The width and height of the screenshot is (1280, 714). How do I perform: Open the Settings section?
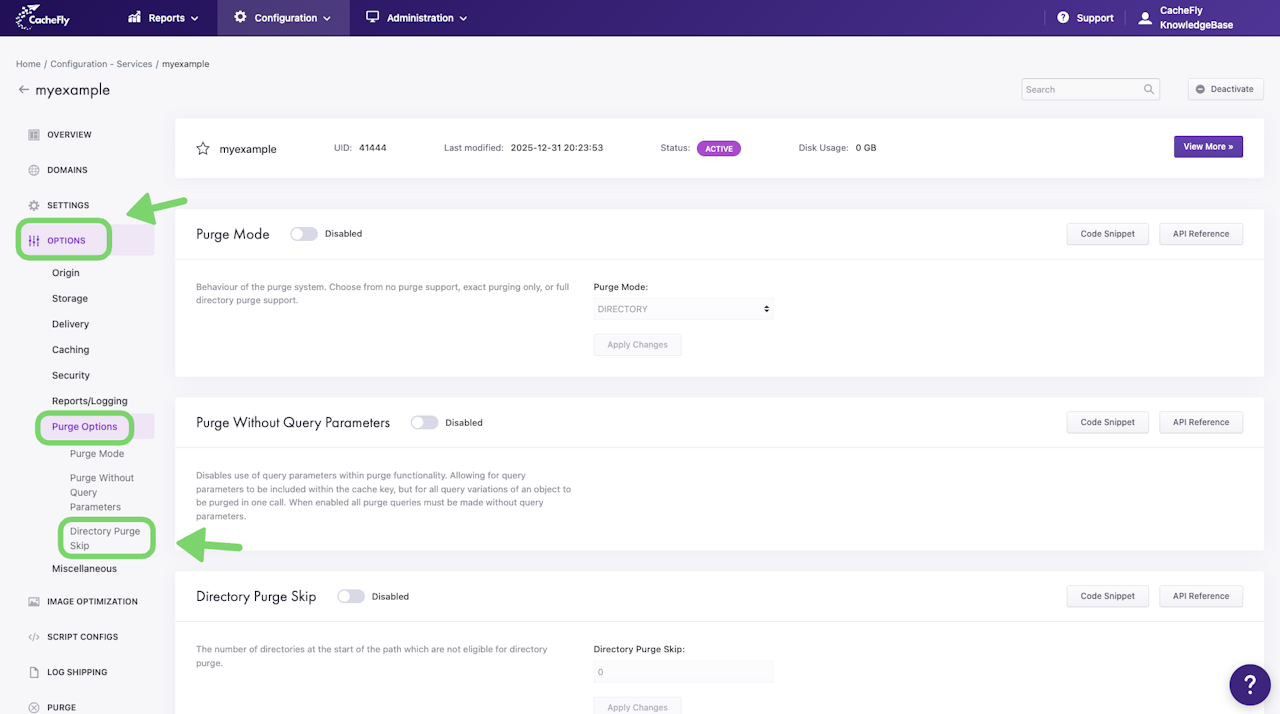68,205
